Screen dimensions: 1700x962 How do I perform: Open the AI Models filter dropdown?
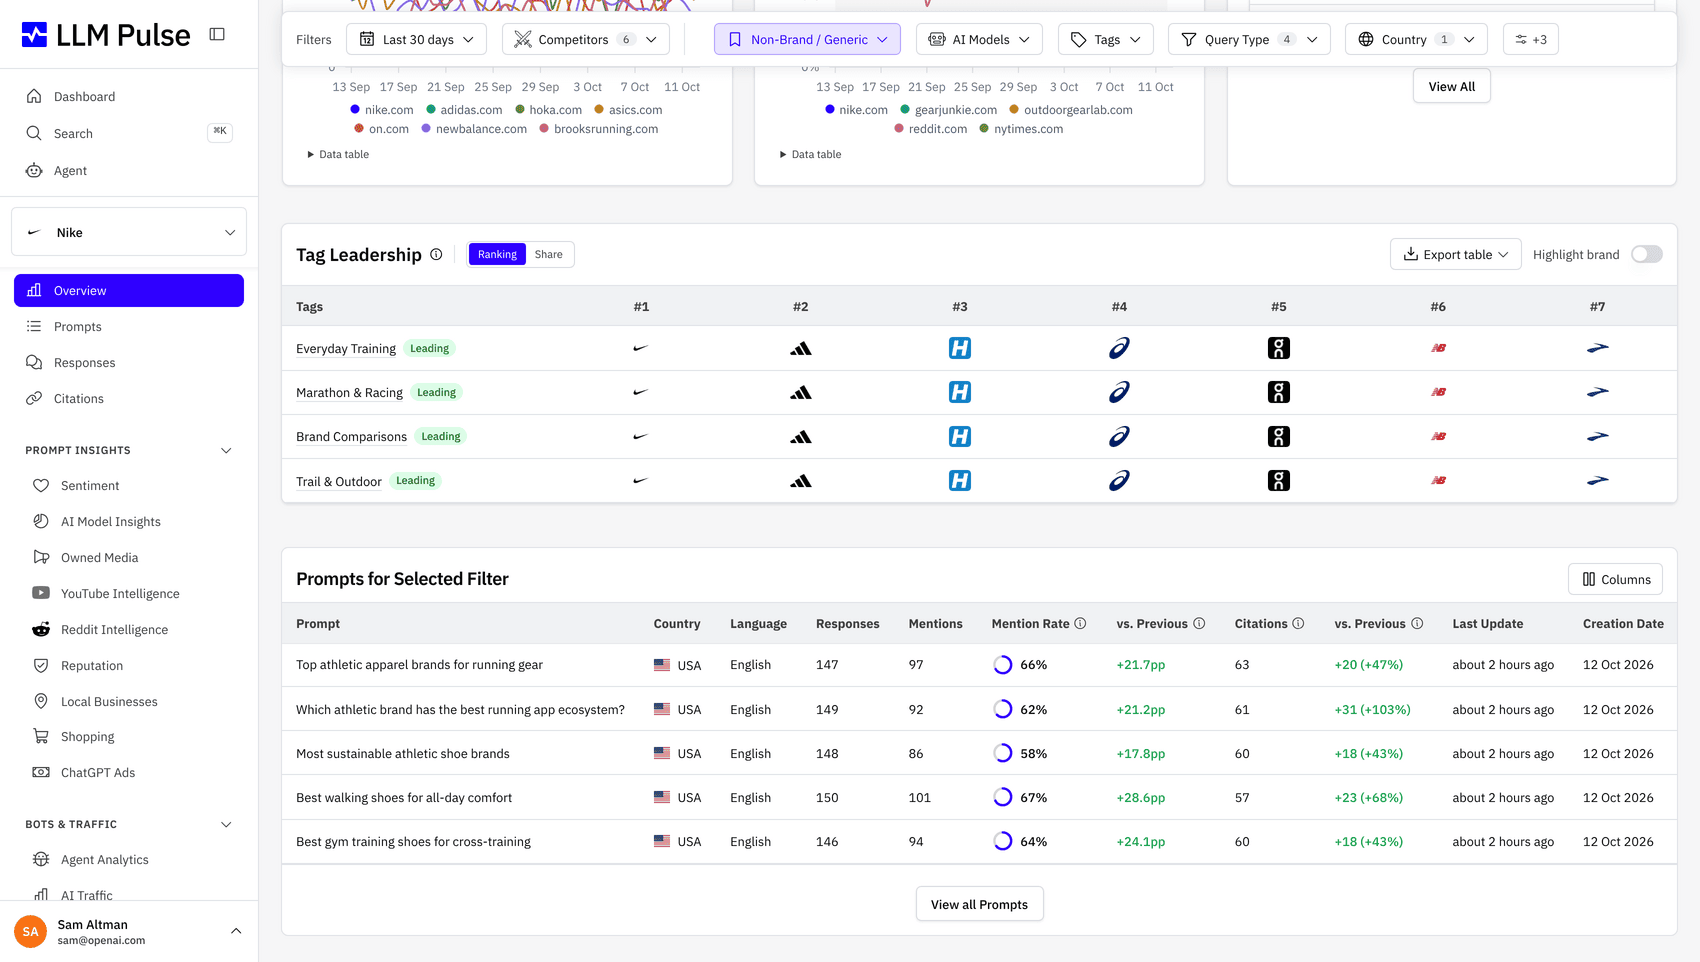pyautogui.click(x=979, y=40)
